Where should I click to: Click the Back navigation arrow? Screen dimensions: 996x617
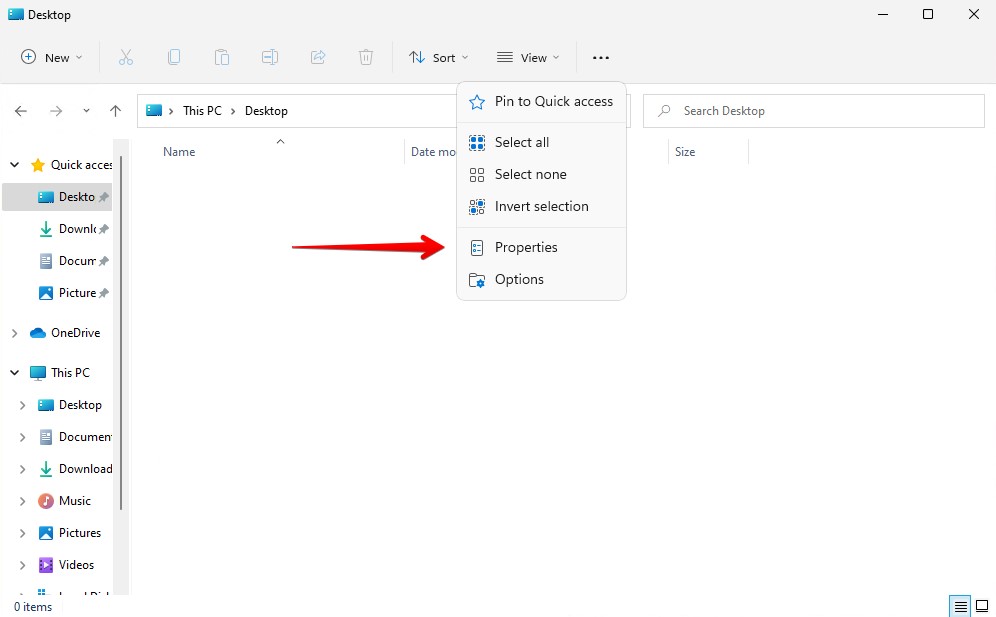click(20, 110)
